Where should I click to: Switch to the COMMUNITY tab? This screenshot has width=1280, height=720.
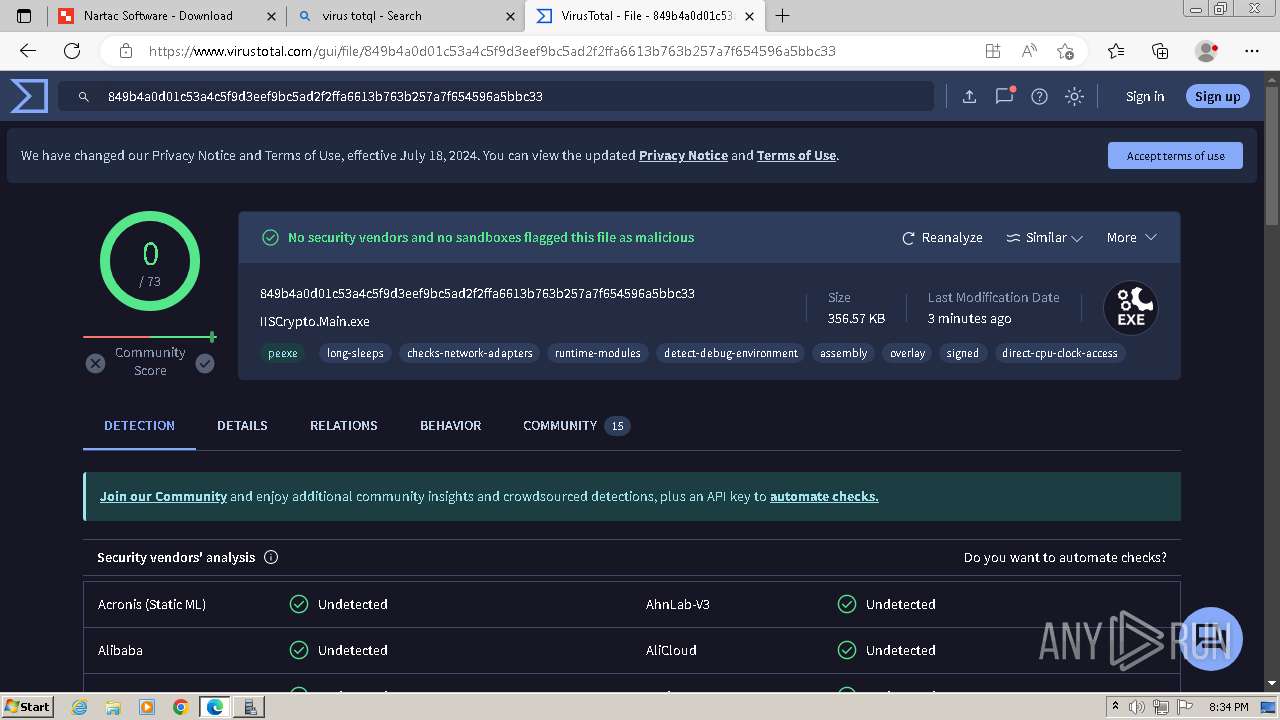coord(576,426)
